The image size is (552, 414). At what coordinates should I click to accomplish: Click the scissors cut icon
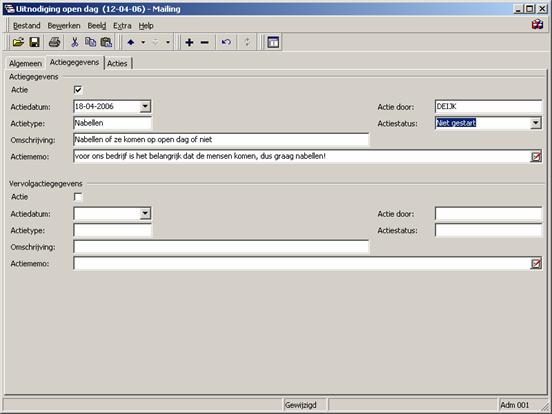74,43
